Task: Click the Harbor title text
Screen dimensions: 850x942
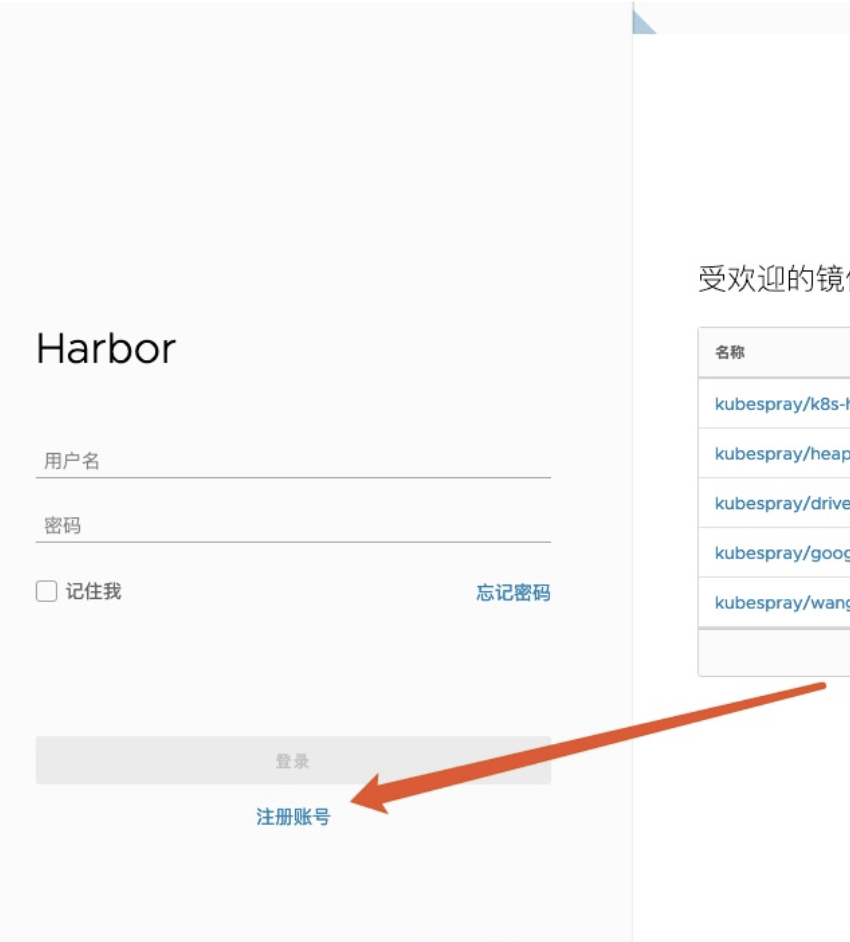Action: pyautogui.click(x=106, y=349)
